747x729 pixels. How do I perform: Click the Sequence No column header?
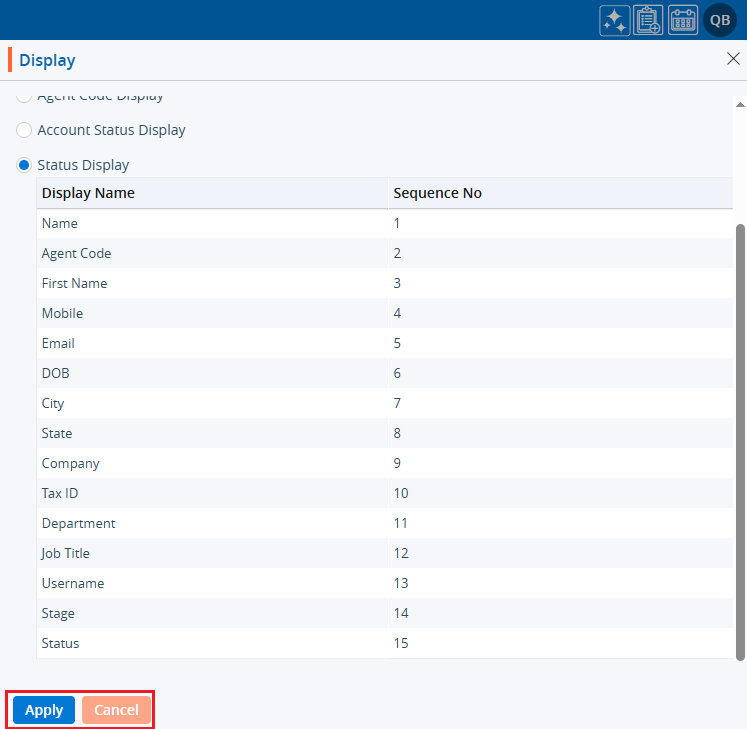tap(437, 193)
